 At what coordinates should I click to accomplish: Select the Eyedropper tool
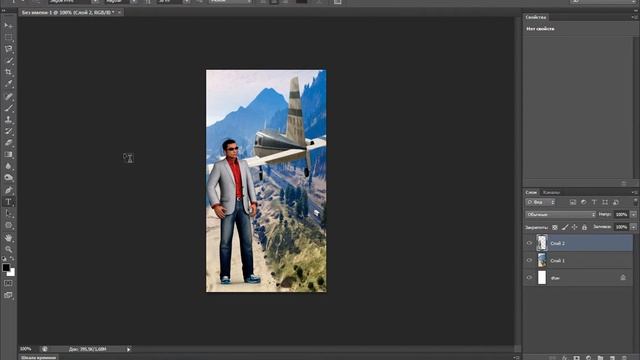click(x=8, y=84)
